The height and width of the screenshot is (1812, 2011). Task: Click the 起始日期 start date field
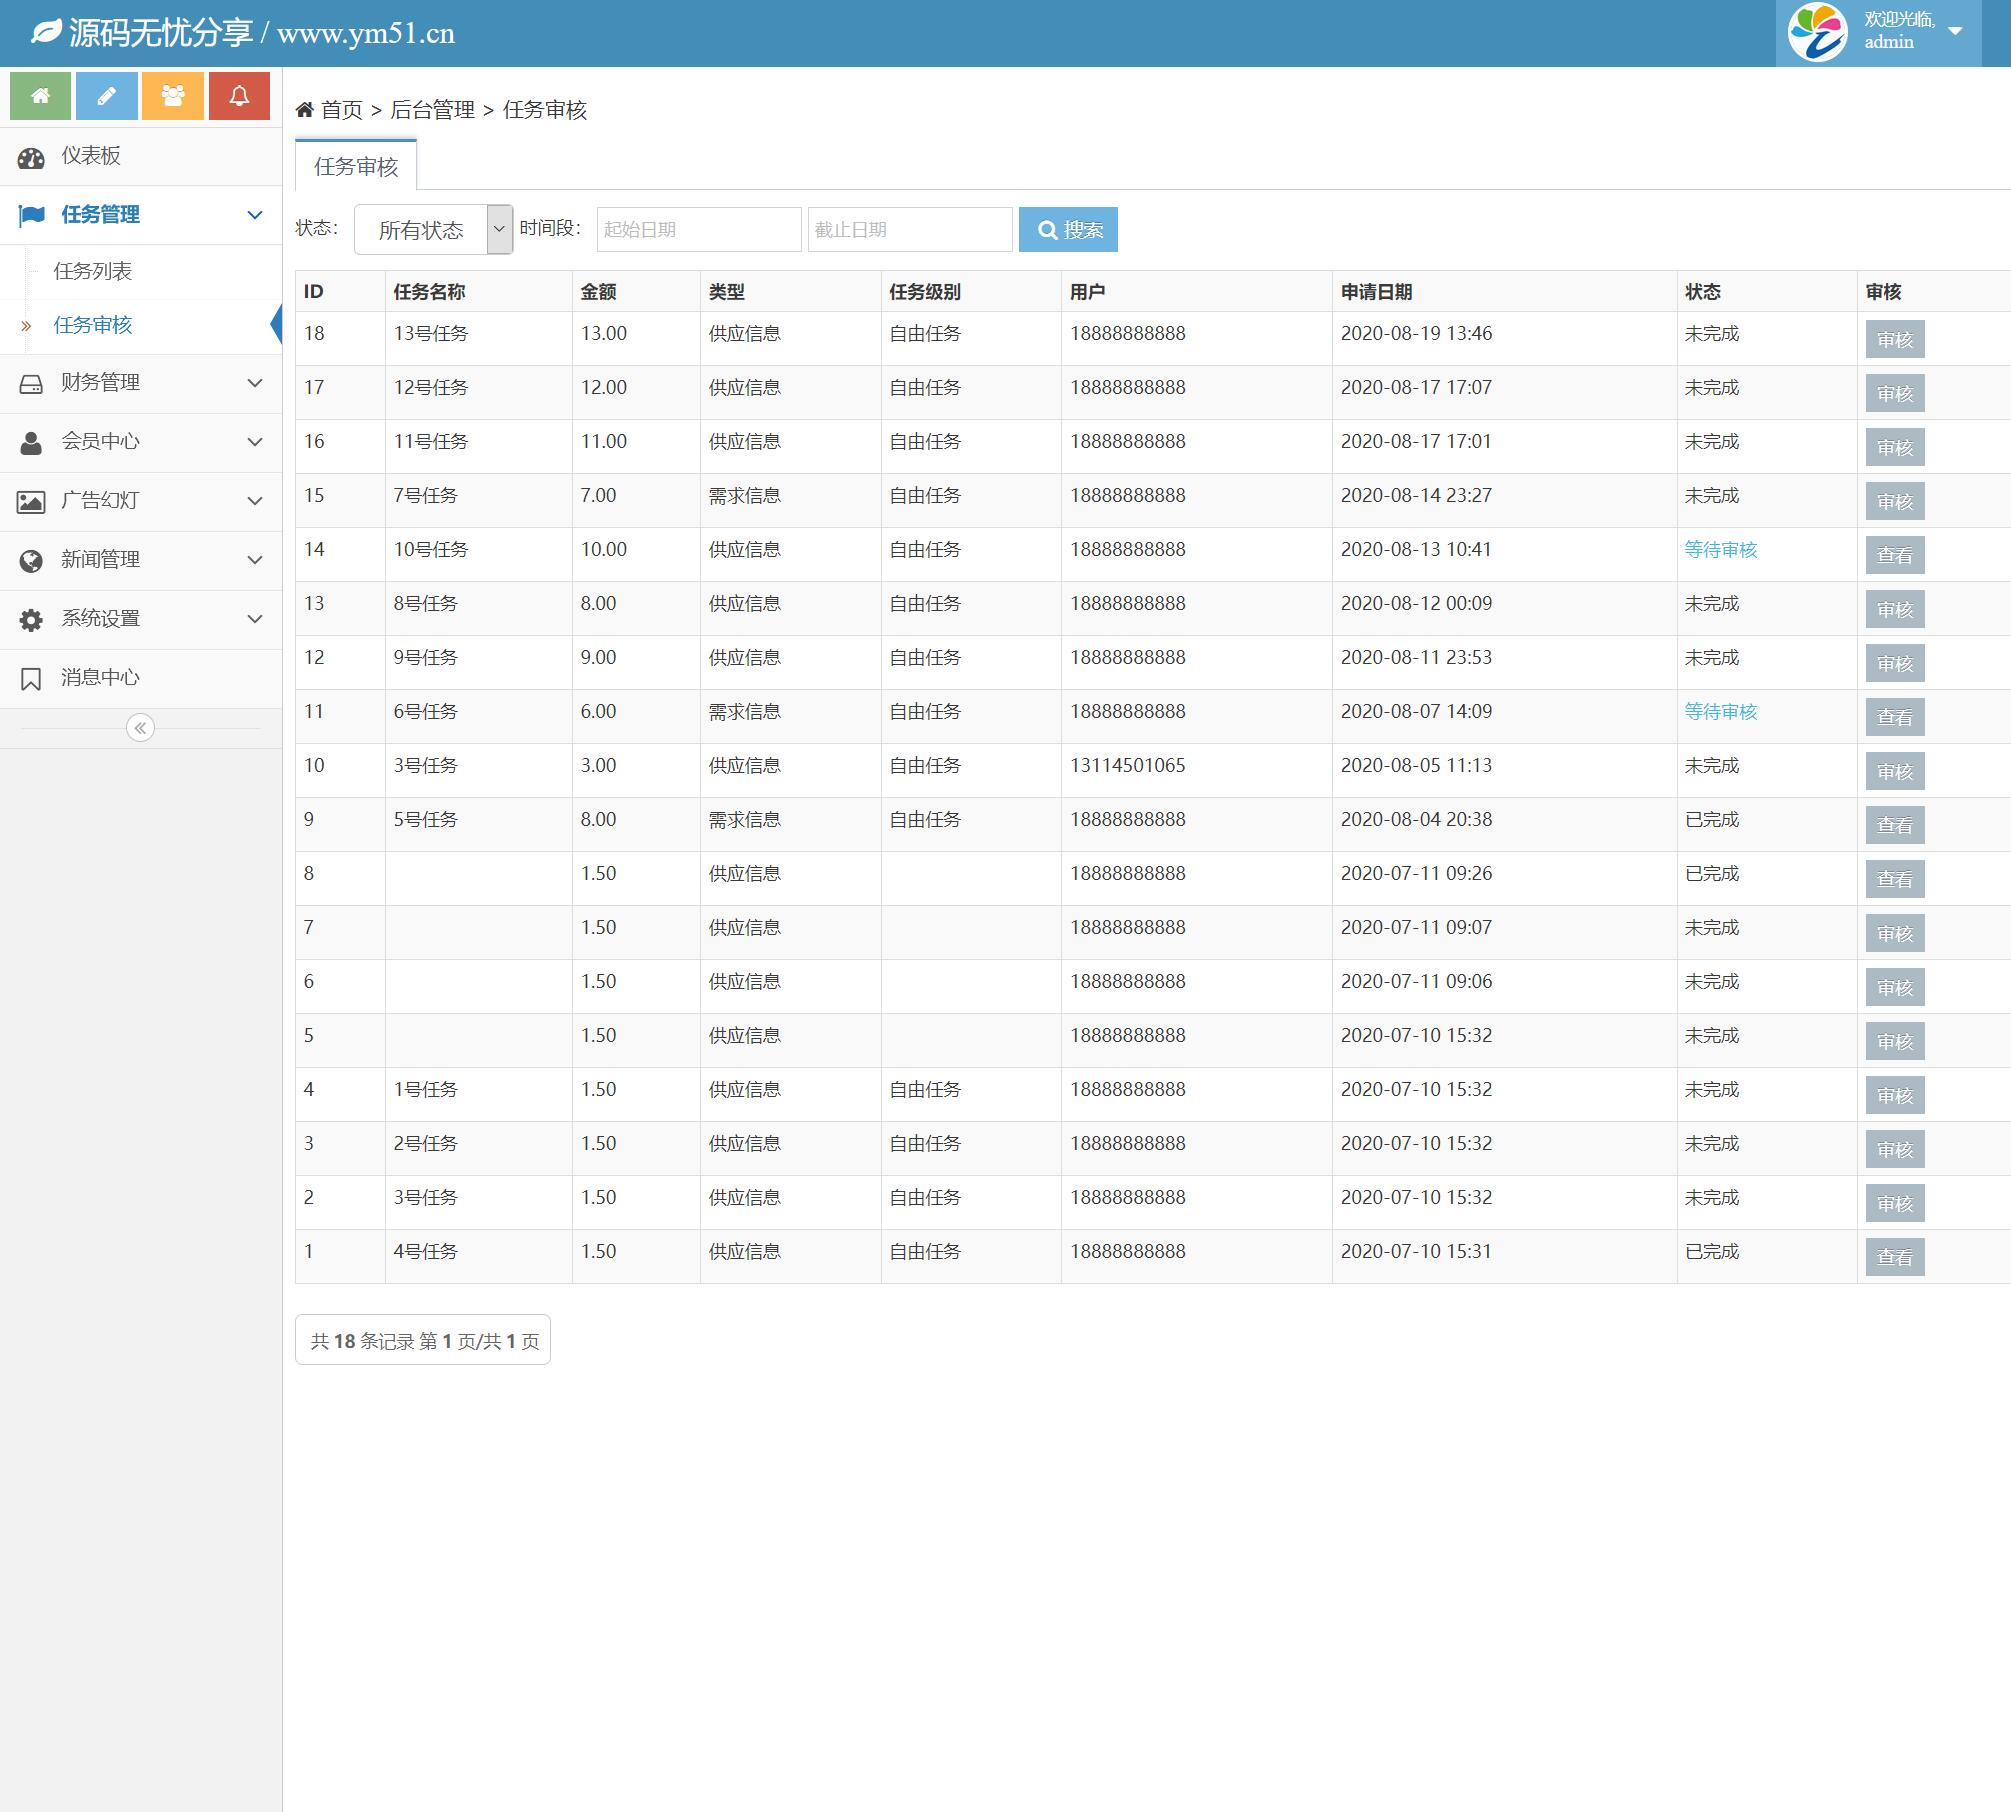tap(698, 230)
